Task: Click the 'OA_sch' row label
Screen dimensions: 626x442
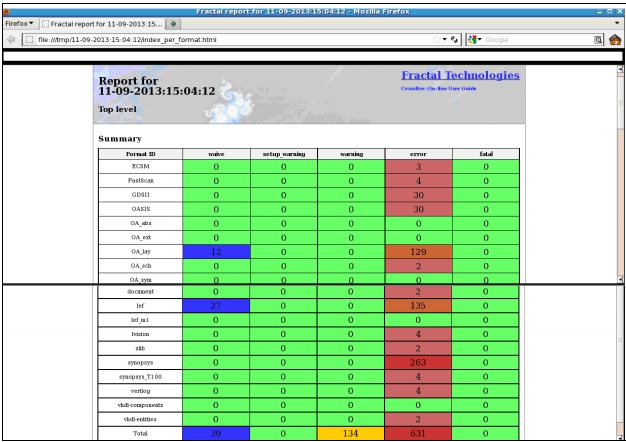Action: [x=141, y=266]
